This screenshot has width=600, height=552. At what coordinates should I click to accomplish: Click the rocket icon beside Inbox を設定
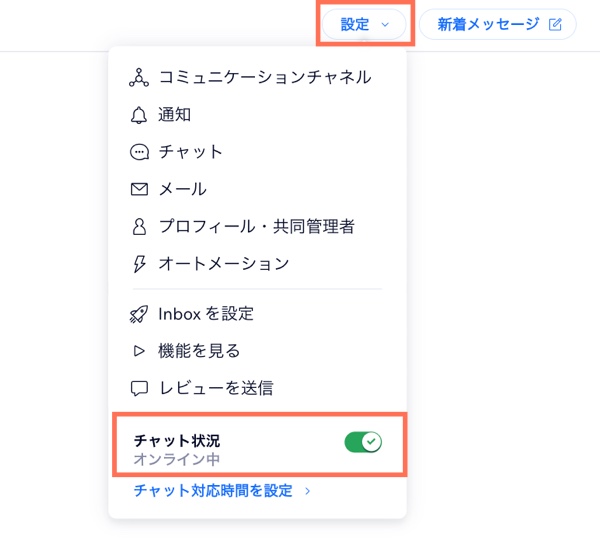point(139,314)
